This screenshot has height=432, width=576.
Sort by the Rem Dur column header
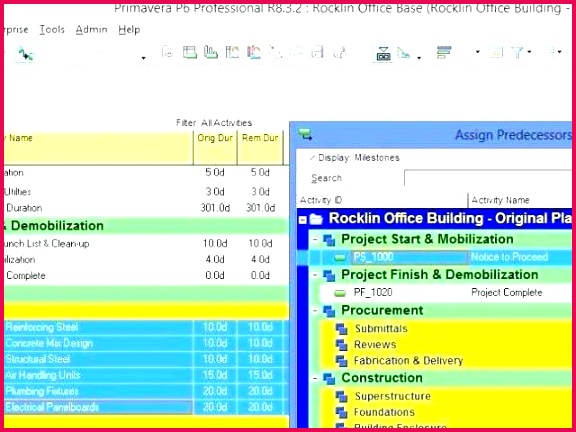(260, 148)
